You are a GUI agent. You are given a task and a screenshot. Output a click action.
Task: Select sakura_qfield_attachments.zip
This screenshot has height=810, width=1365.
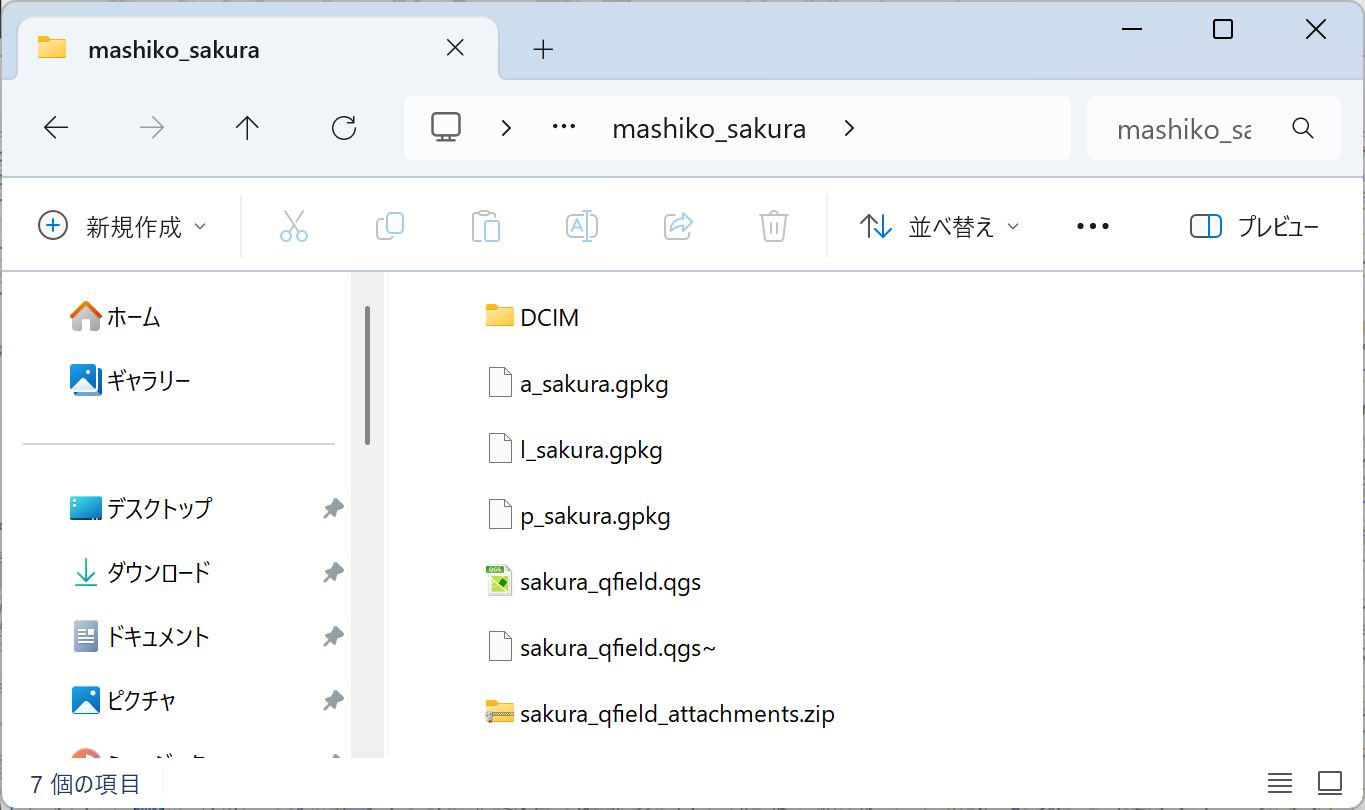click(x=660, y=714)
